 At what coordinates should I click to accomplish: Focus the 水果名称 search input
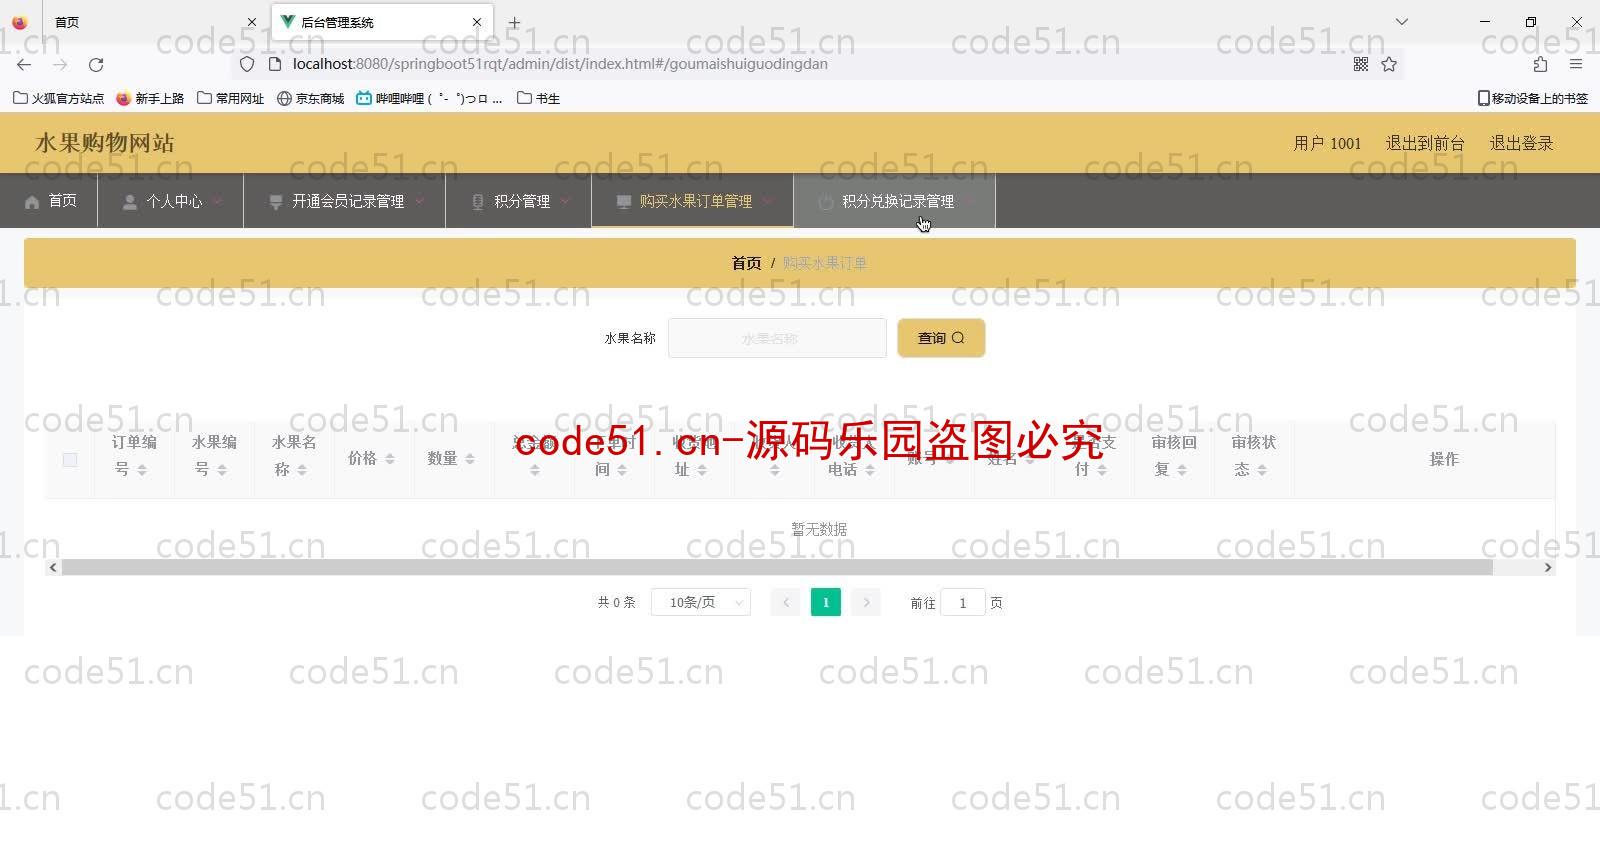coord(777,338)
